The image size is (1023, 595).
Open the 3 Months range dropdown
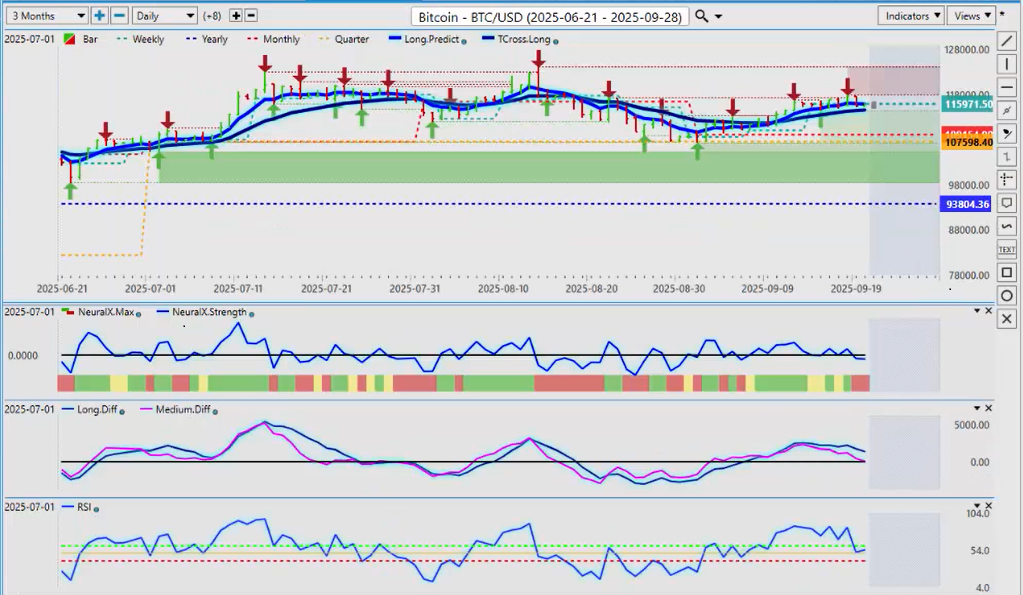point(47,16)
